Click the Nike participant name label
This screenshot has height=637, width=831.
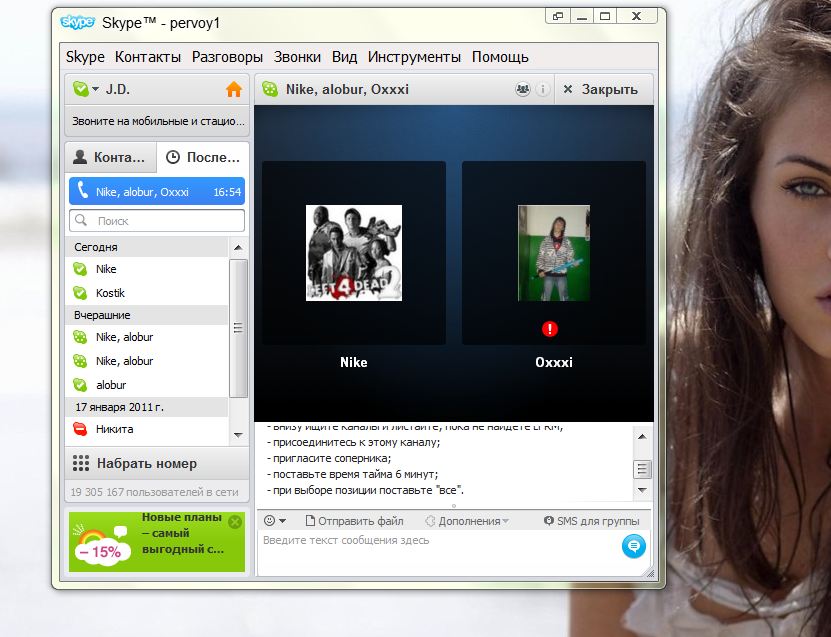(x=353, y=362)
